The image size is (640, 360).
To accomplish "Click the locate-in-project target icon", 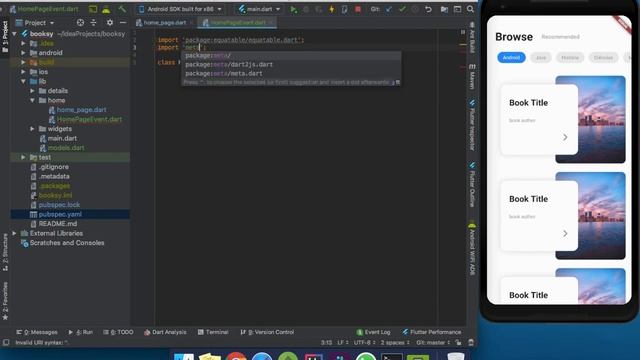I will pyautogui.click(x=80, y=23).
